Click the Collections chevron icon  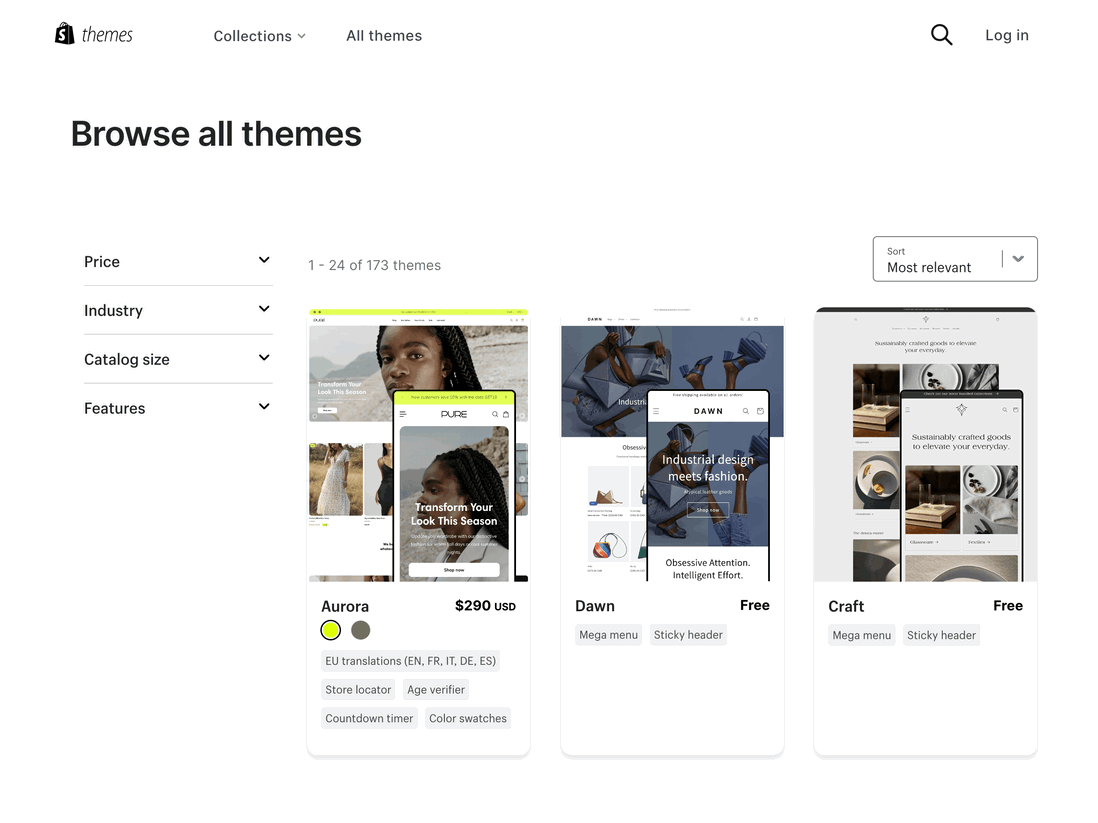pos(303,35)
